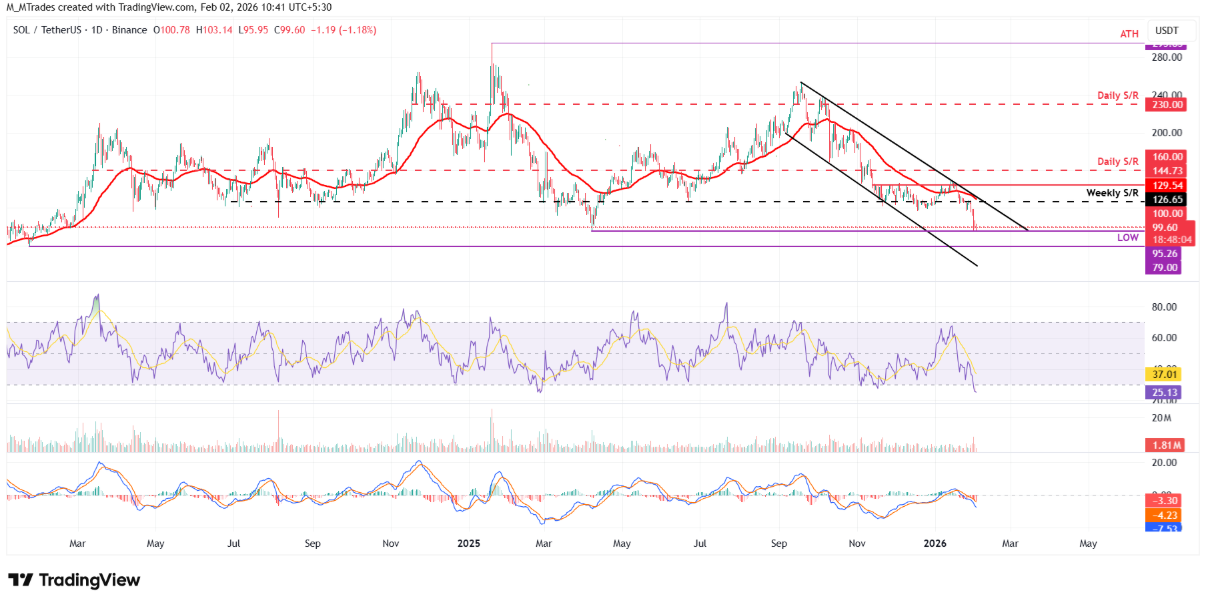
Task: Click the blue -7.53 MACD value tag
Action: tap(1168, 528)
